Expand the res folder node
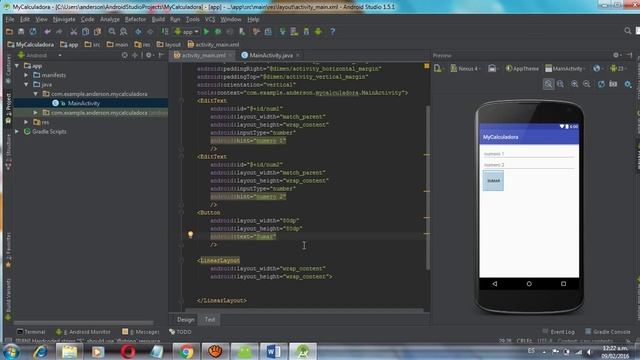This screenshot has width=640, height=360. click(26, 122)
